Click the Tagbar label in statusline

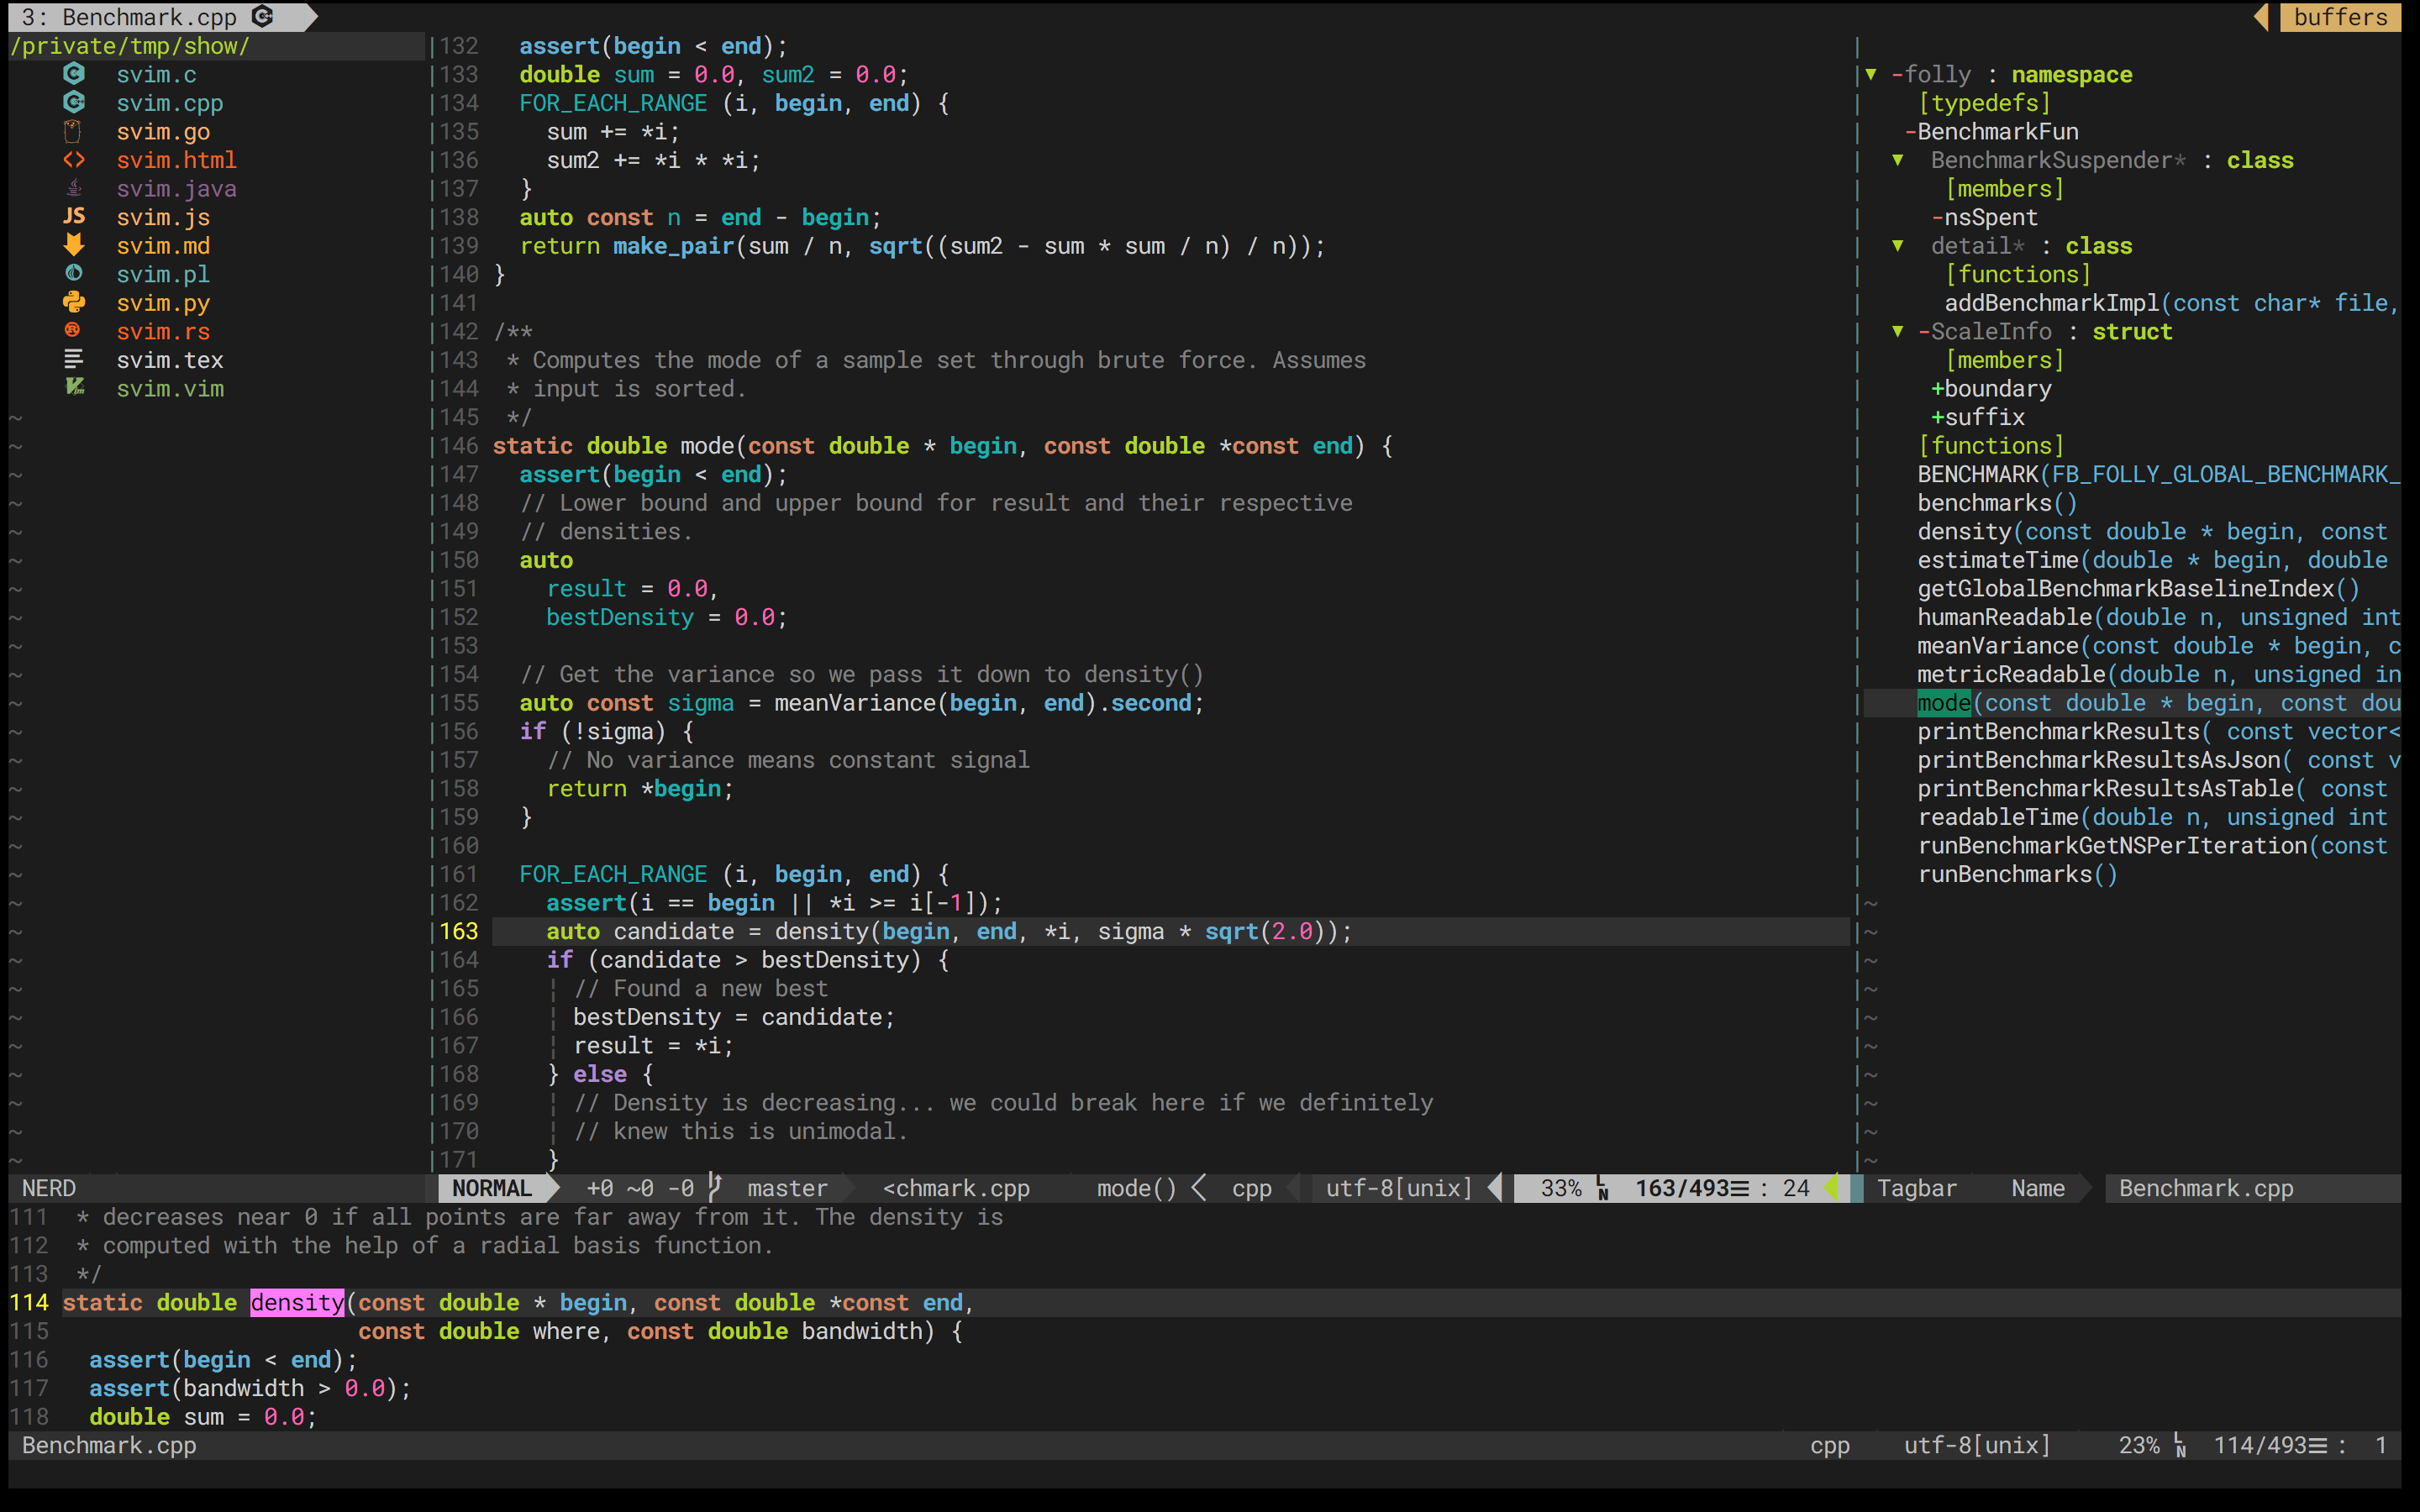coord(1916,1188)
